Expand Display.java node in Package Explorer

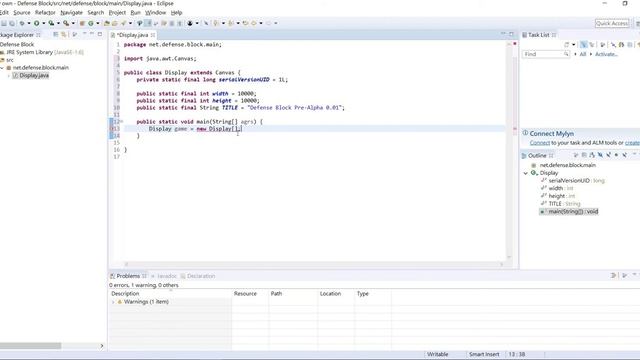pos(9,76)
